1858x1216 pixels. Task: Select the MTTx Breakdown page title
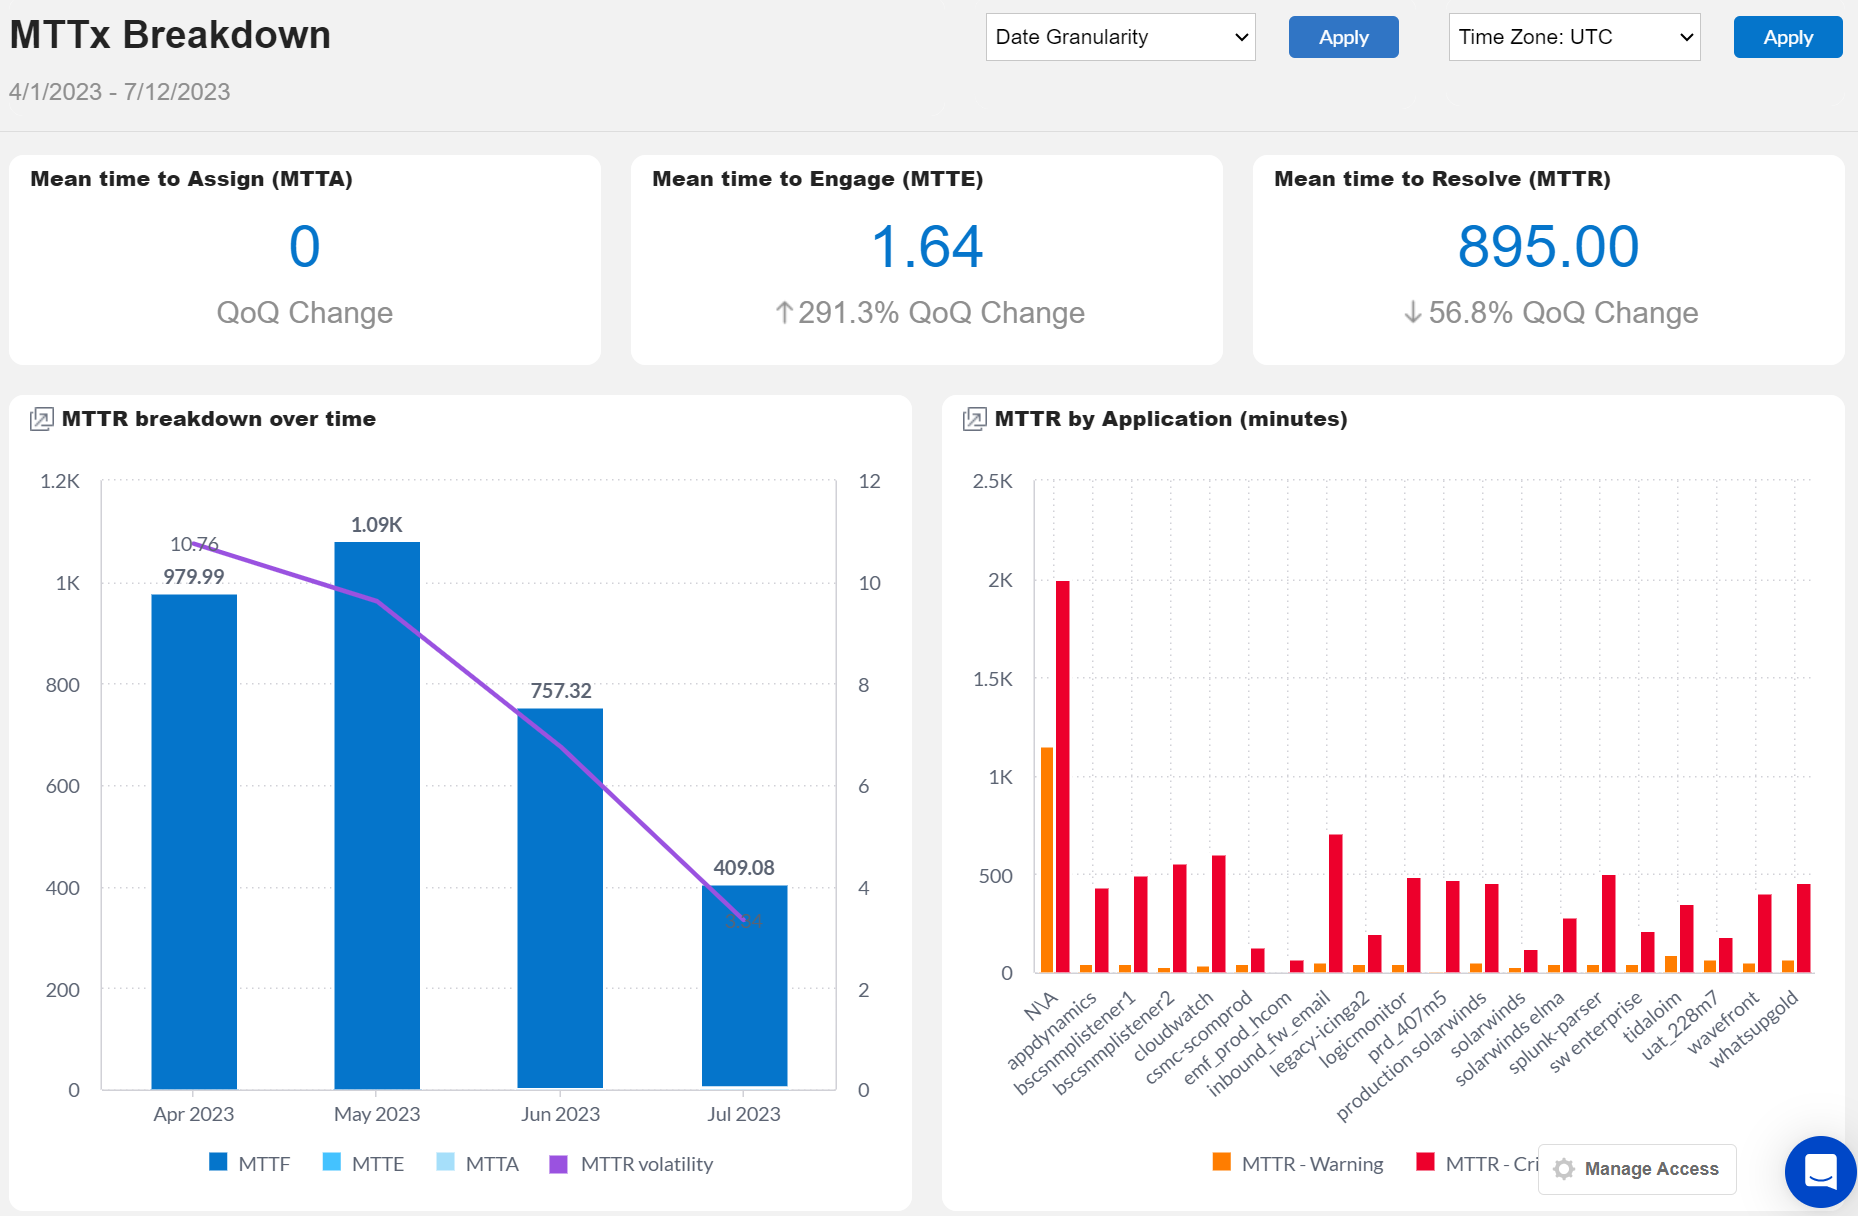[170, 35]
